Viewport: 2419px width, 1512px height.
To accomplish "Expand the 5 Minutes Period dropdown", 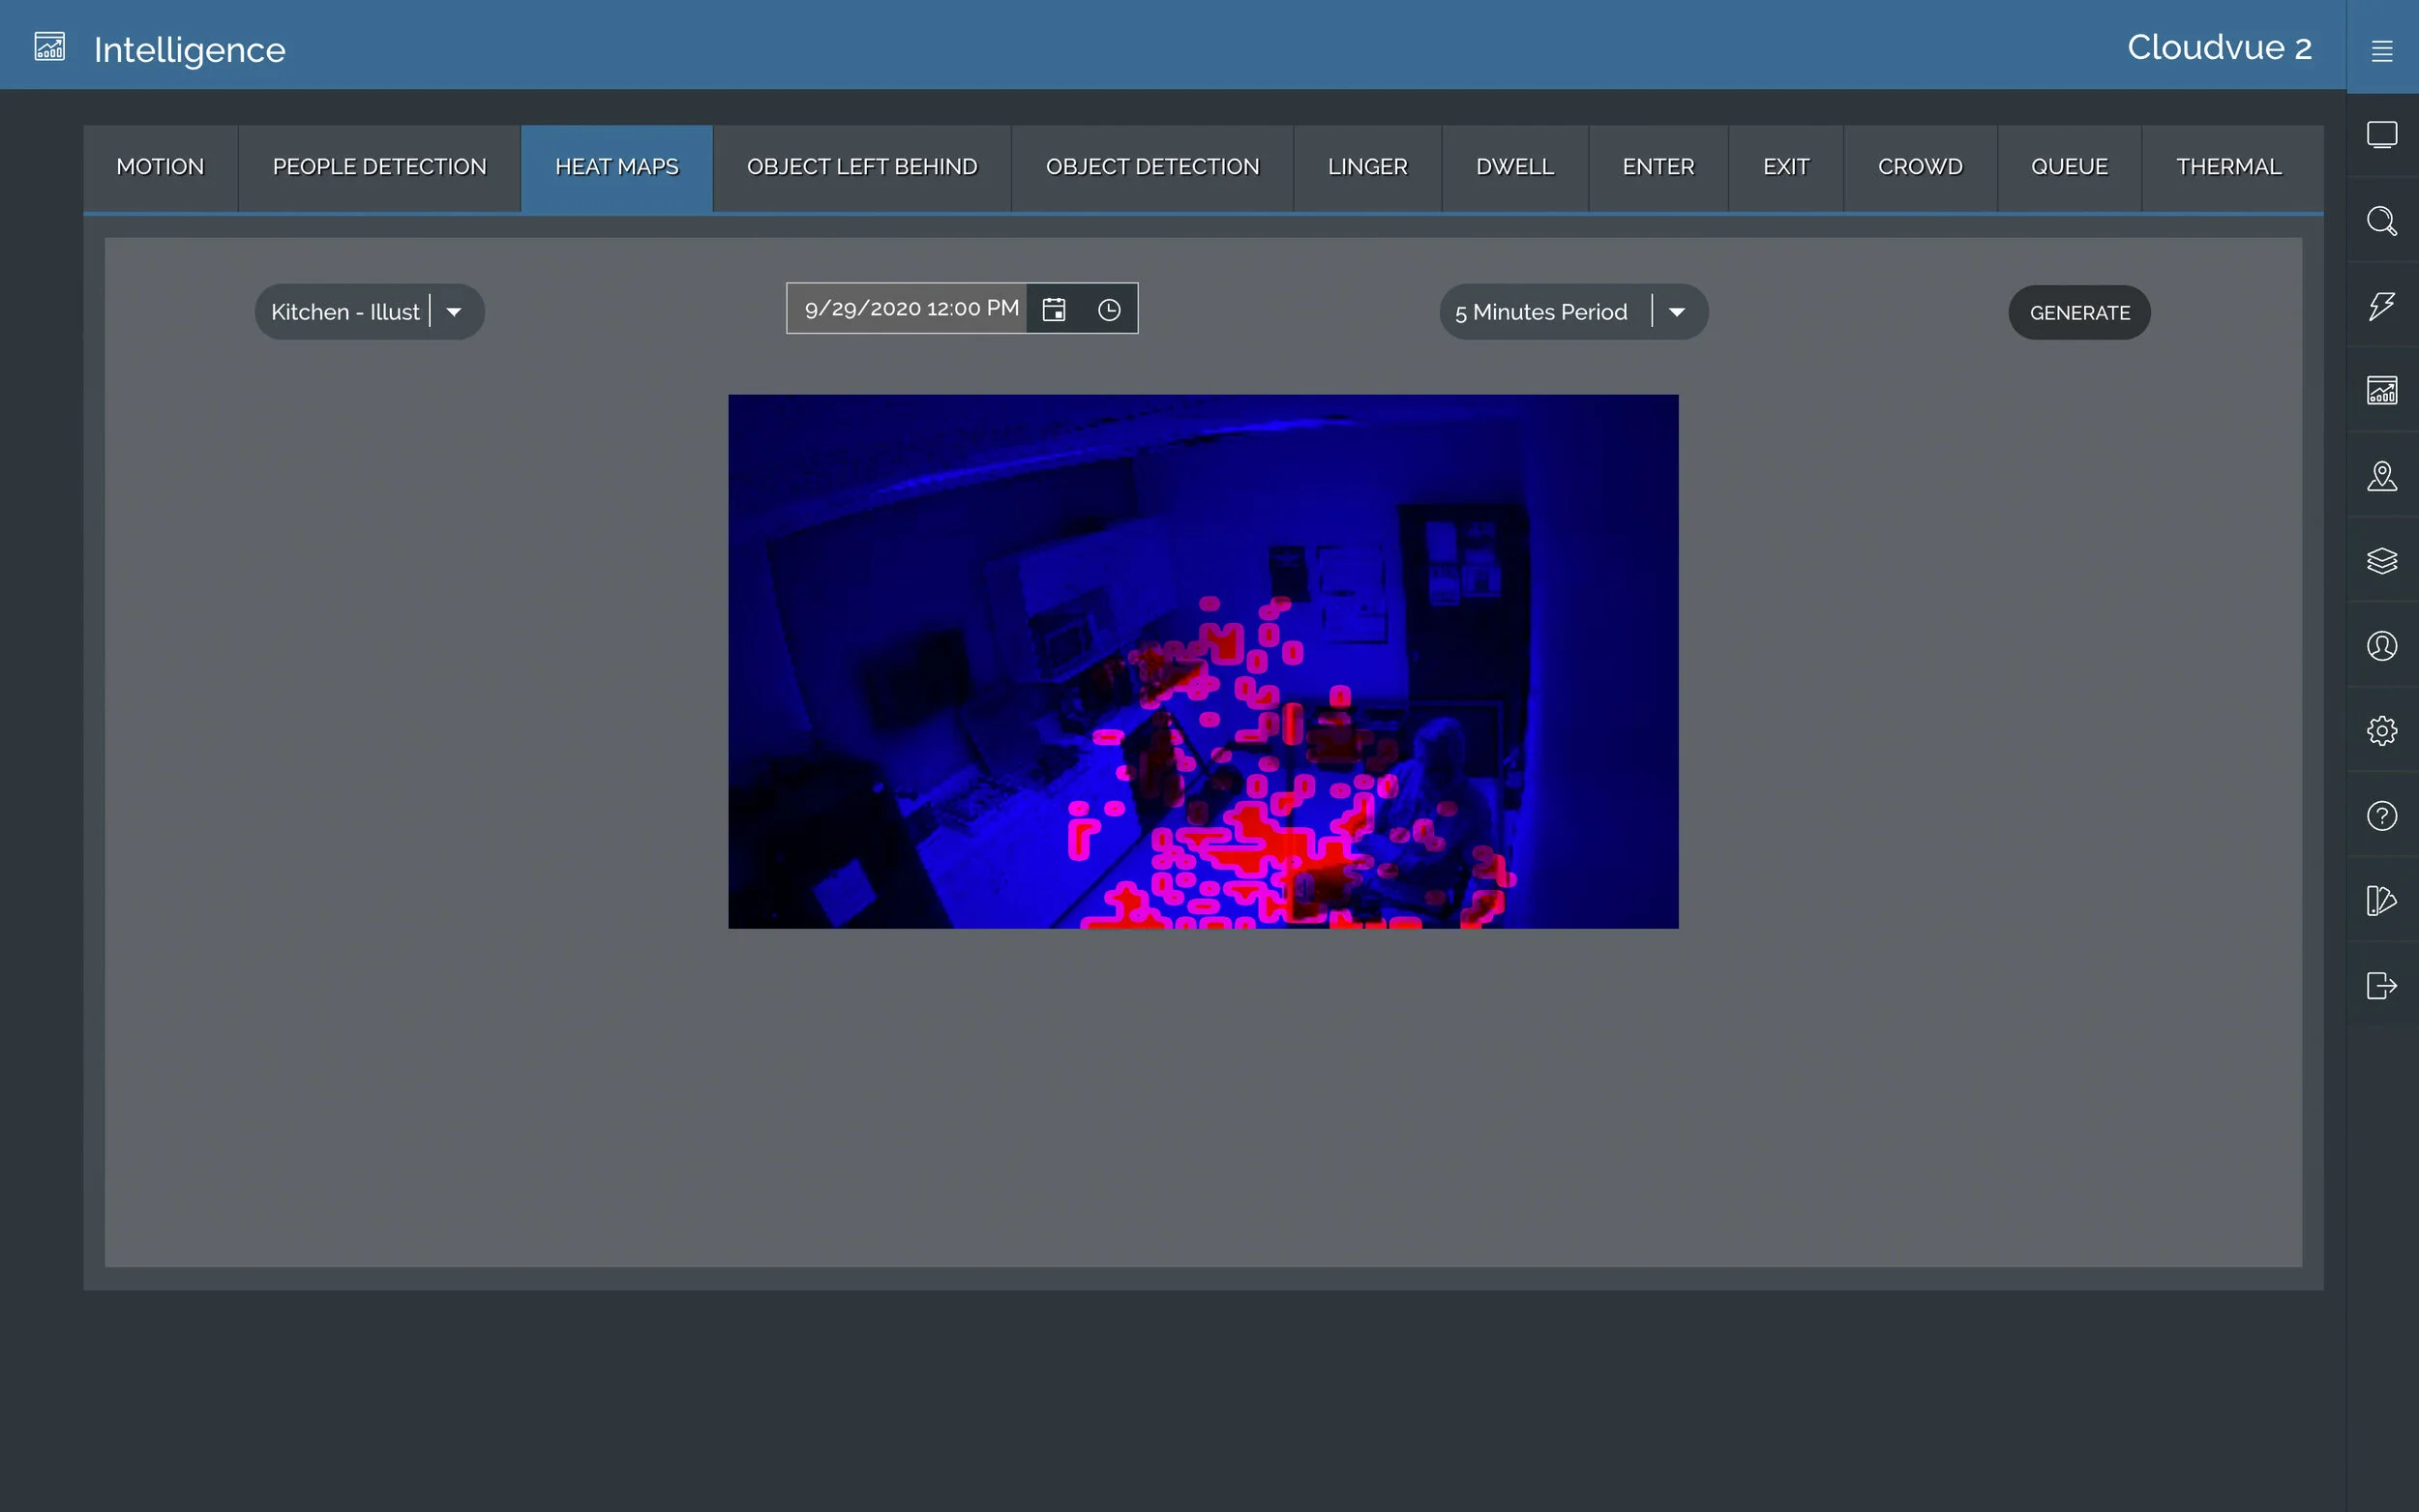I will click(1677, 311).
